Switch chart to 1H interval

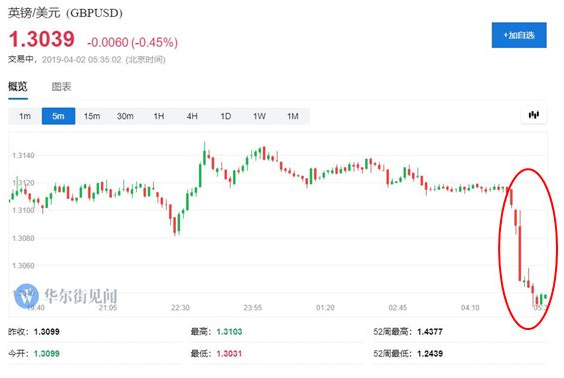coord(159,116)
